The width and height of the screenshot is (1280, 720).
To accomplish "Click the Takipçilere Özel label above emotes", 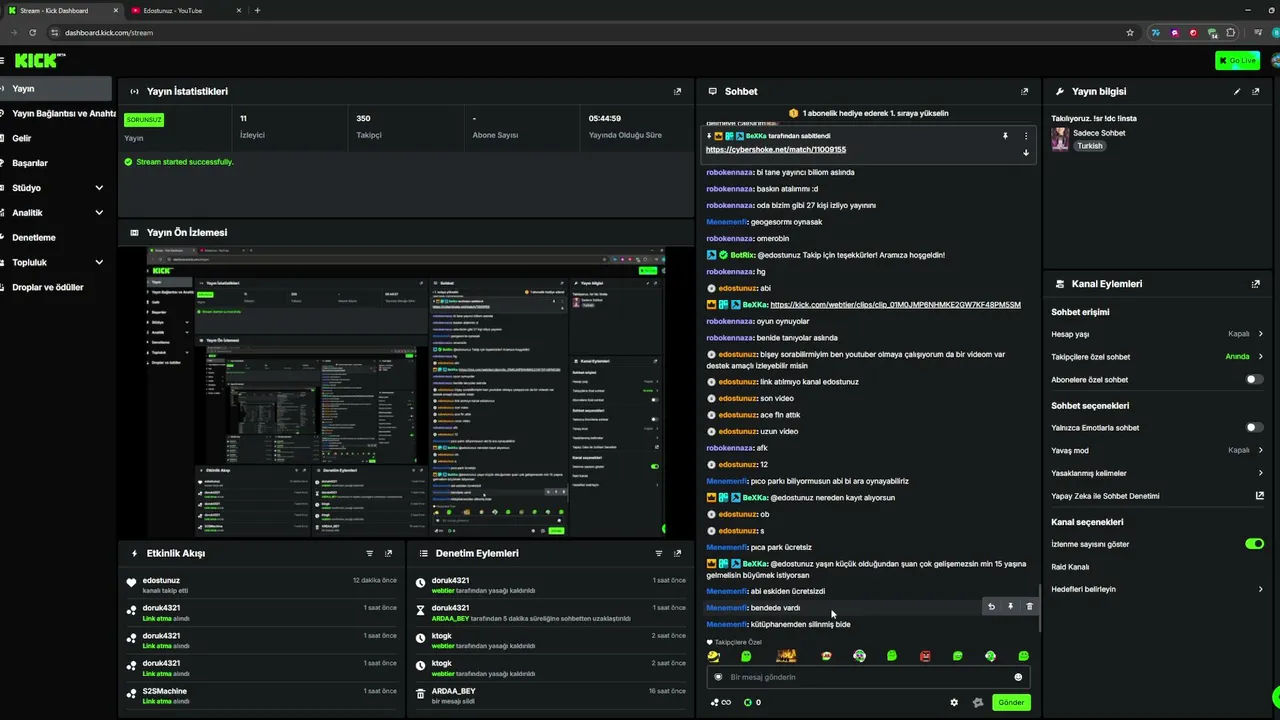I will [739, 642].
